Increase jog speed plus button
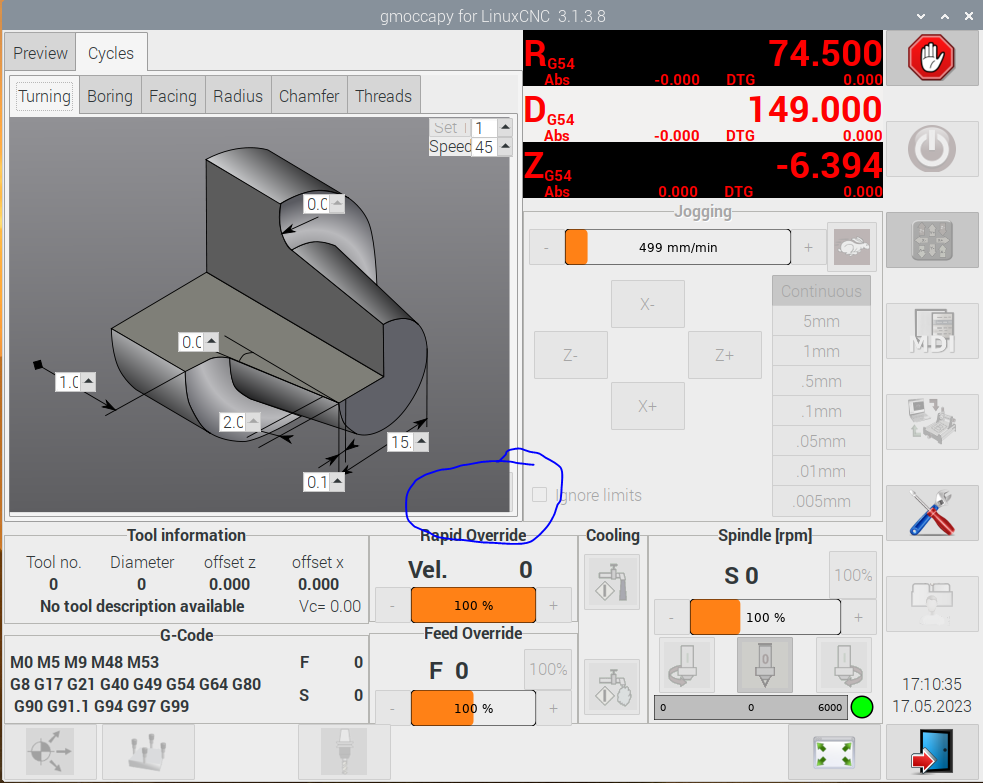 809,247
